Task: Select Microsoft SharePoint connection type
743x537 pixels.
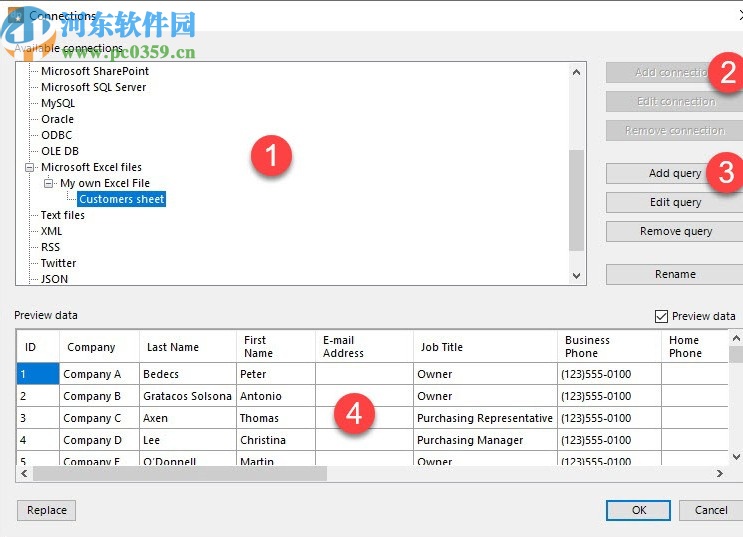Action: [95, 71]
